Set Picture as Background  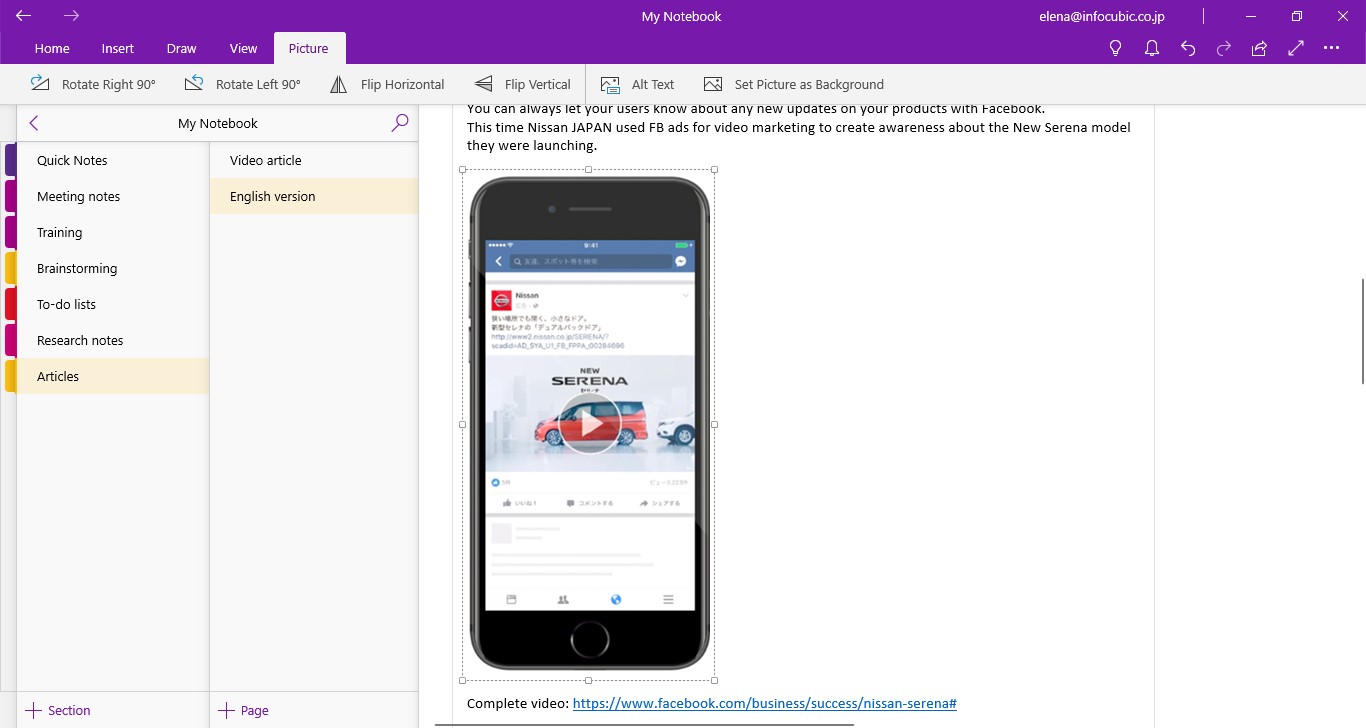click(x=794, y=84)
